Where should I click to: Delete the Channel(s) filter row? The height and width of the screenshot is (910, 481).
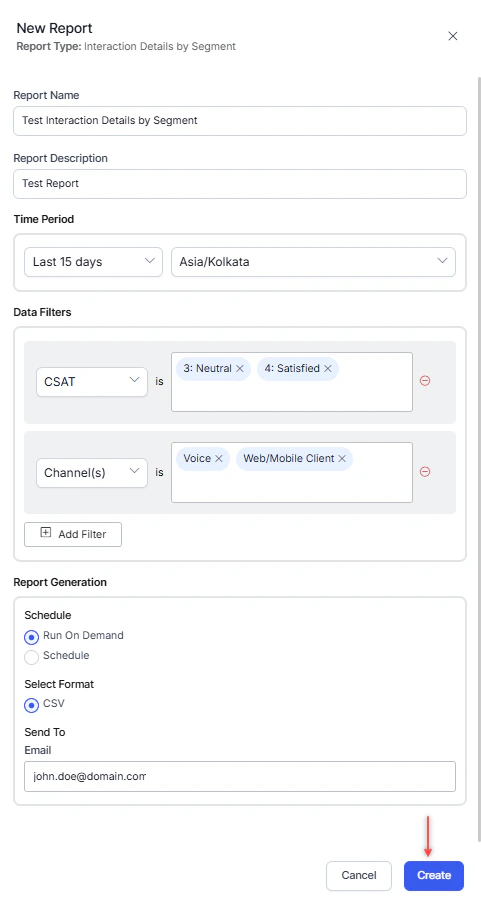tap(425, 472)
